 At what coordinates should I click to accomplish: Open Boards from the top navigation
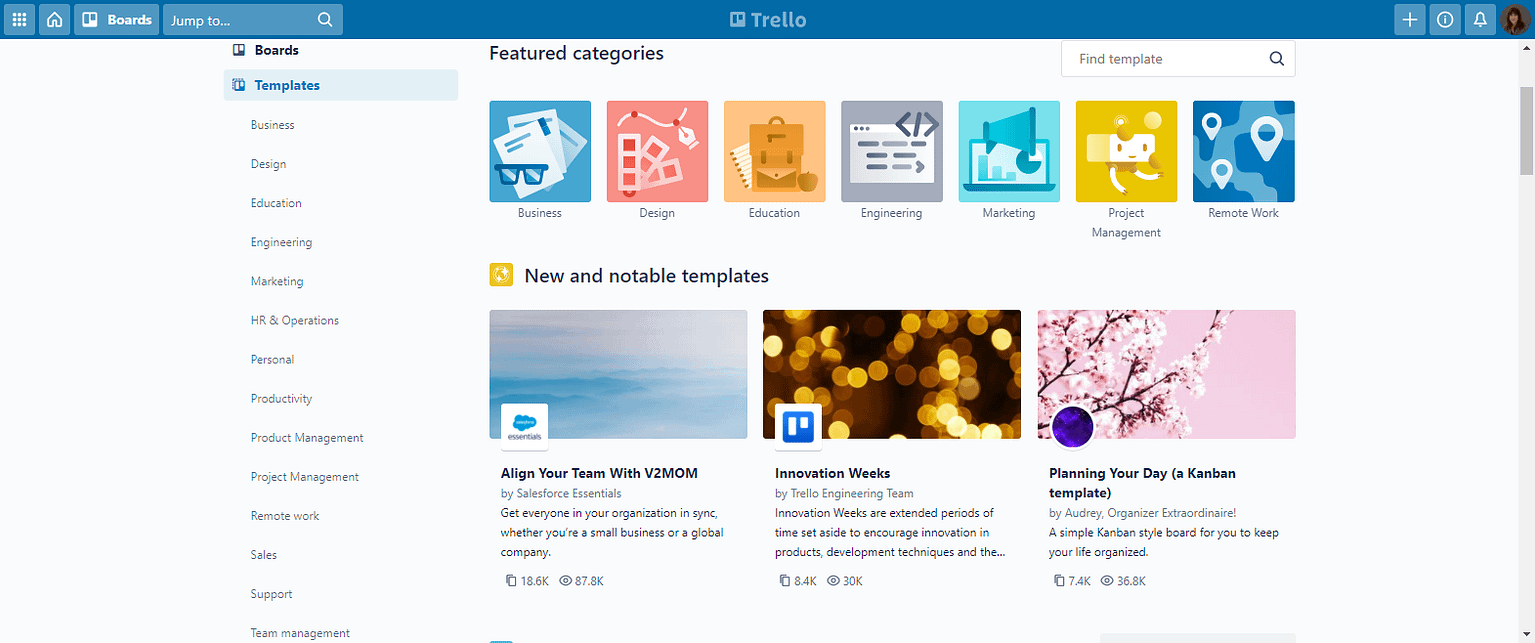(116, 19)
